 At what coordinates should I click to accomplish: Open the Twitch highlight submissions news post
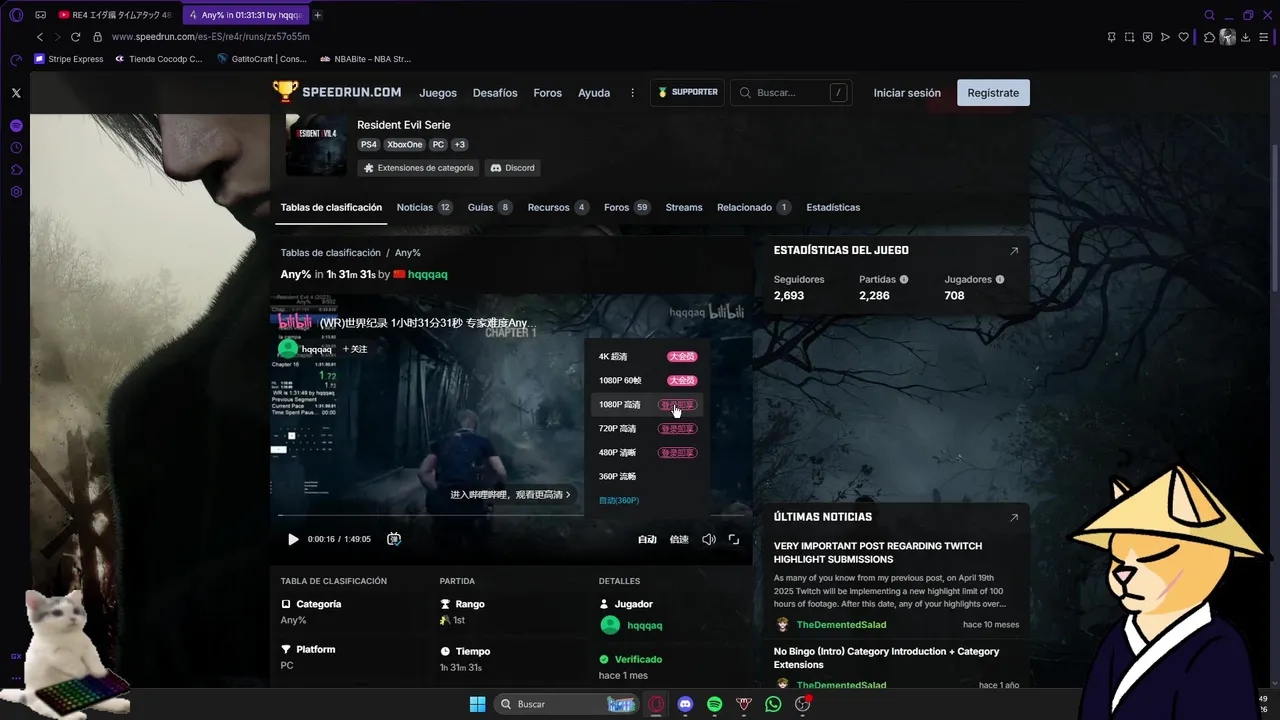coord(878,553)
